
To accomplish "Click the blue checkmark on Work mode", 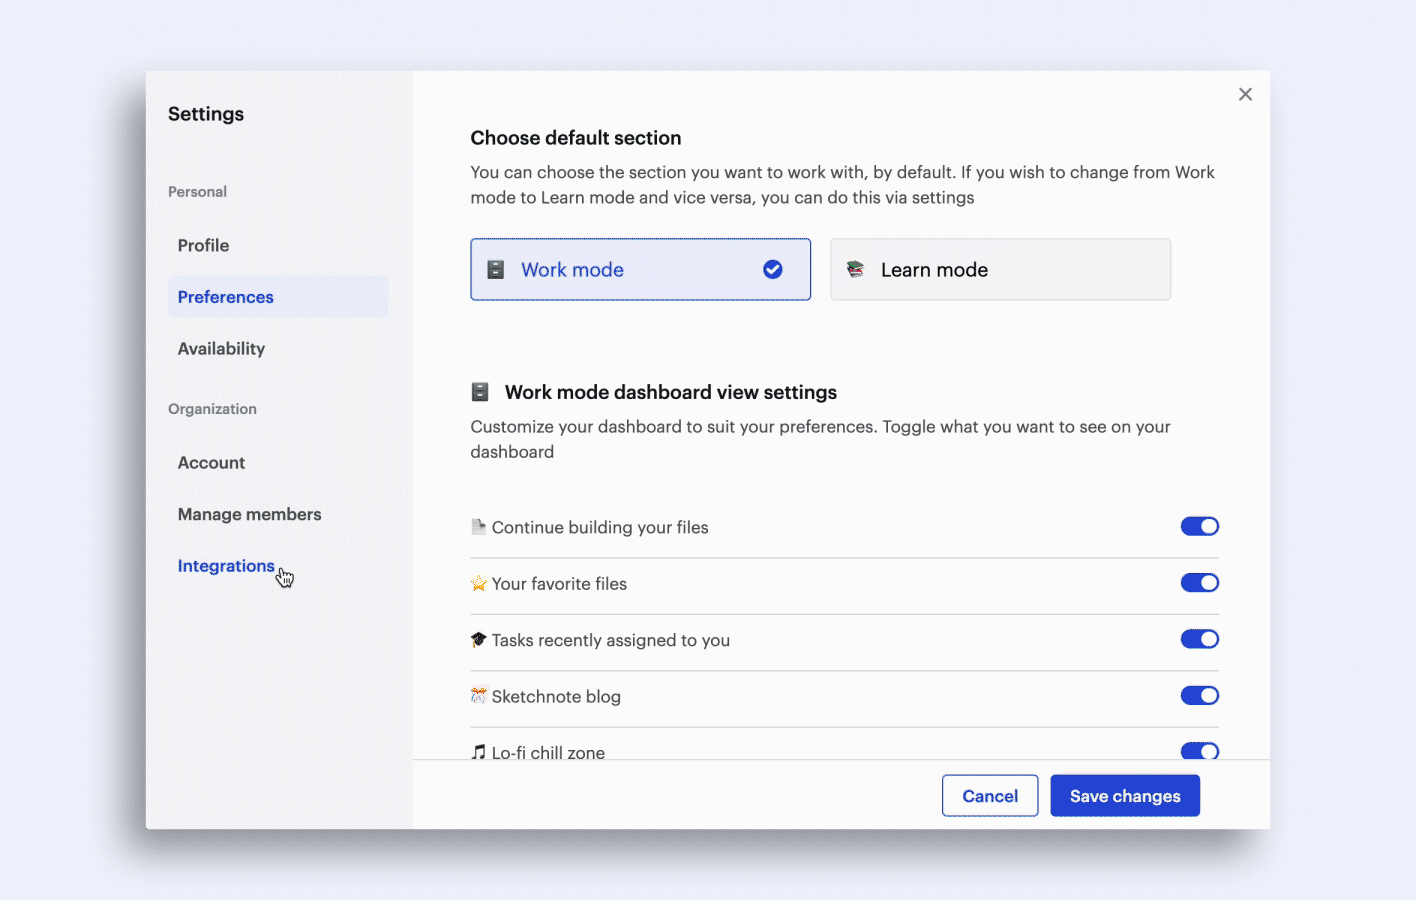I will [773, 269].
